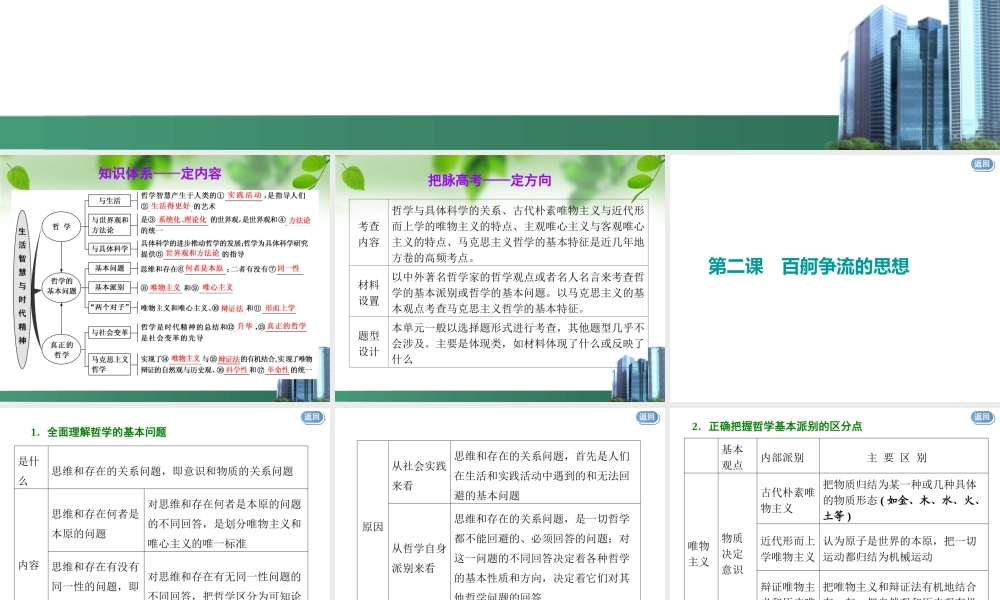The height and width of the screenshot is (600, 1000).
Task: Click the 哲学的基本问题 oval node
Action: point(61,286)
